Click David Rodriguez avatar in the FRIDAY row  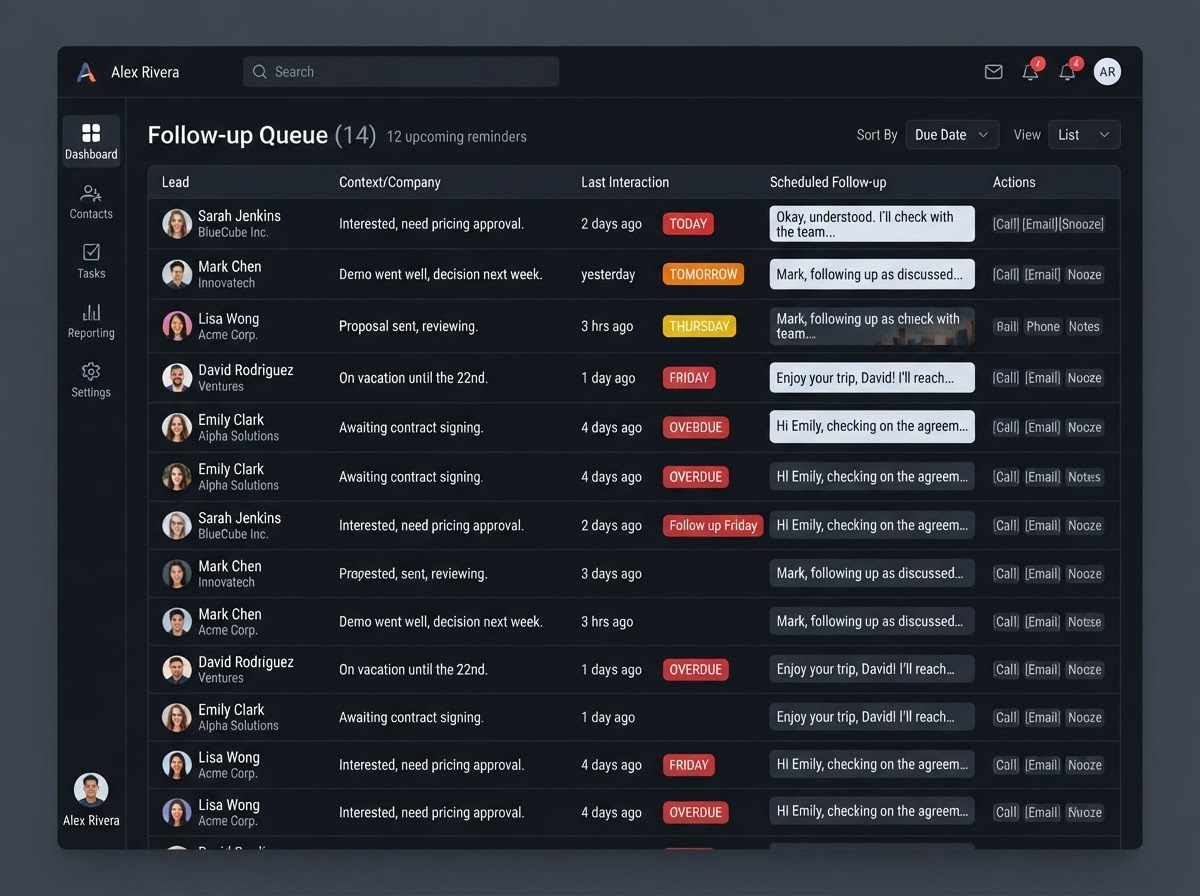tap(177, 378)
